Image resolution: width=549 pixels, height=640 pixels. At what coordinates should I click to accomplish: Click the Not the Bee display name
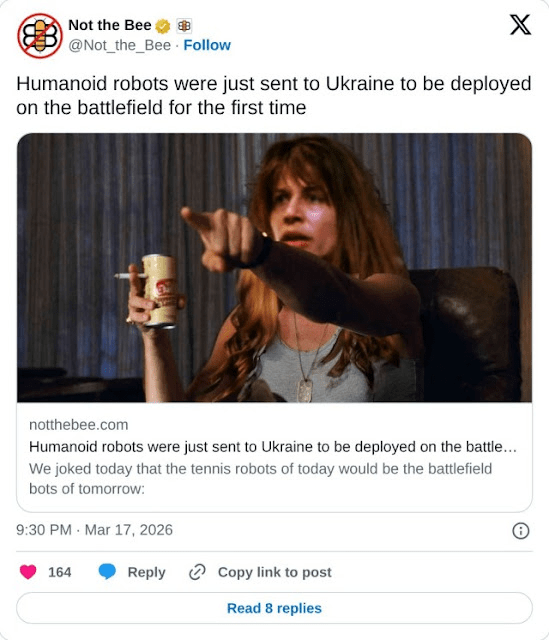point(110,25)
